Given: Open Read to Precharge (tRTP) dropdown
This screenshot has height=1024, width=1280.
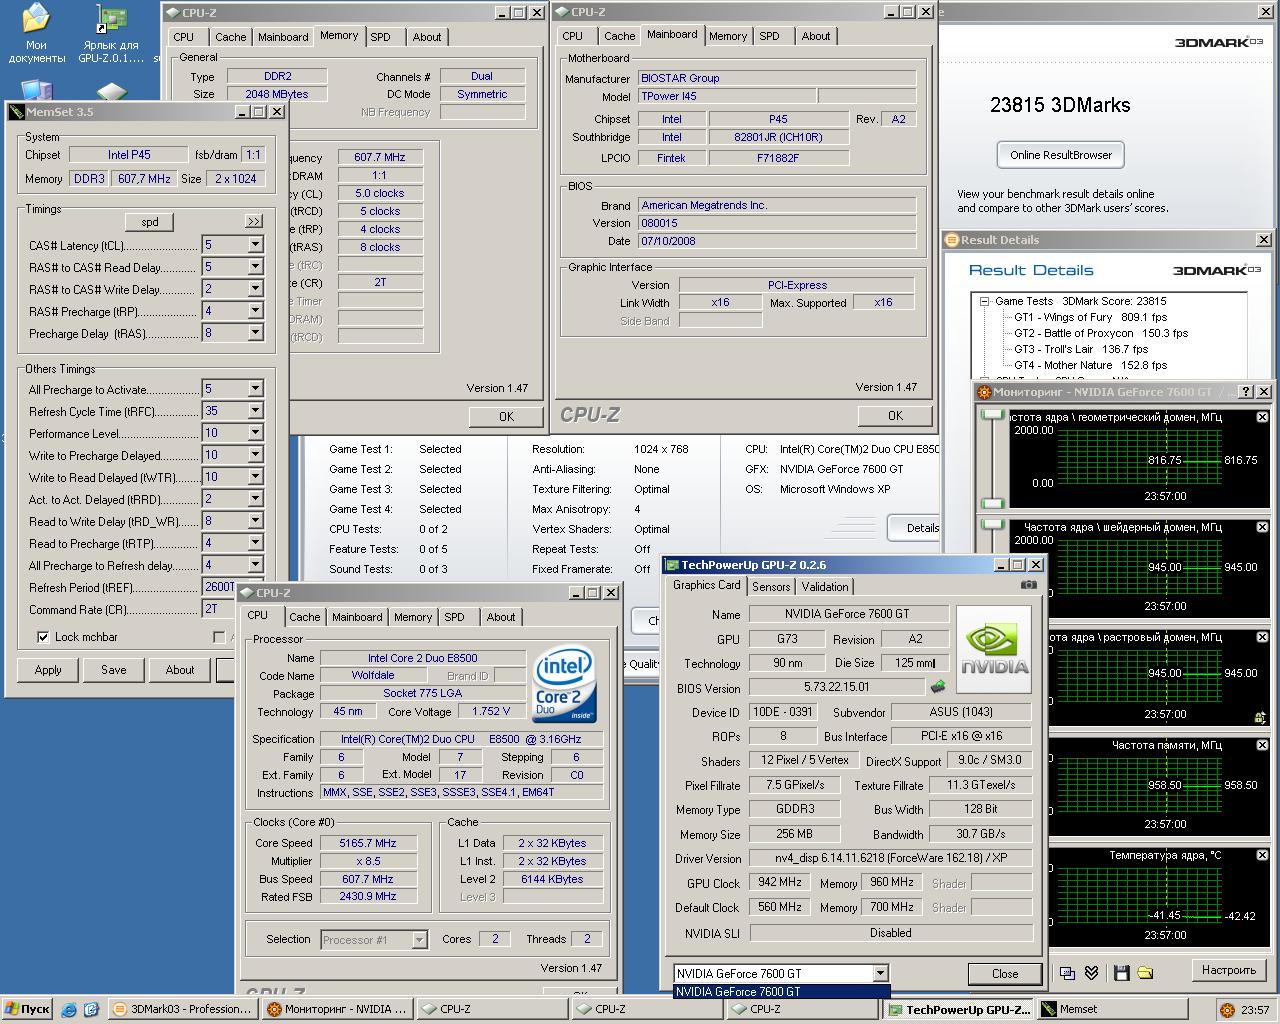Looking at the screenshot, I should pyautogui.click(x=255, y=543).
